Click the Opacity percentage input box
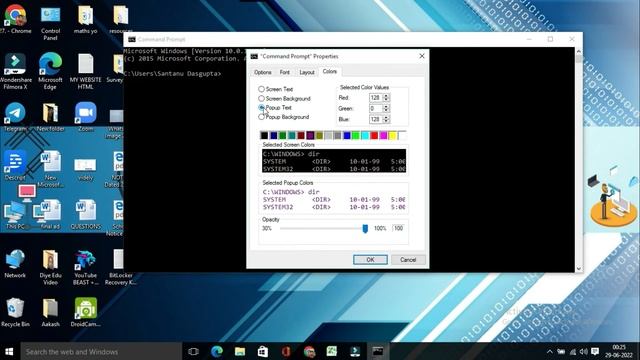Screen dimensions: 640x360 pos(399,228)
